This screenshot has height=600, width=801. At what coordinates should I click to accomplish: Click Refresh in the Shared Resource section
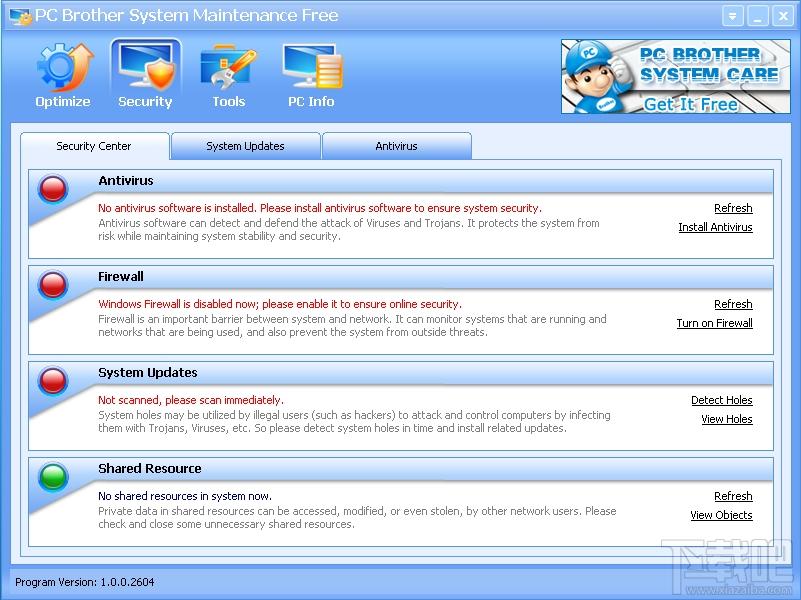[x=733, y=496]
